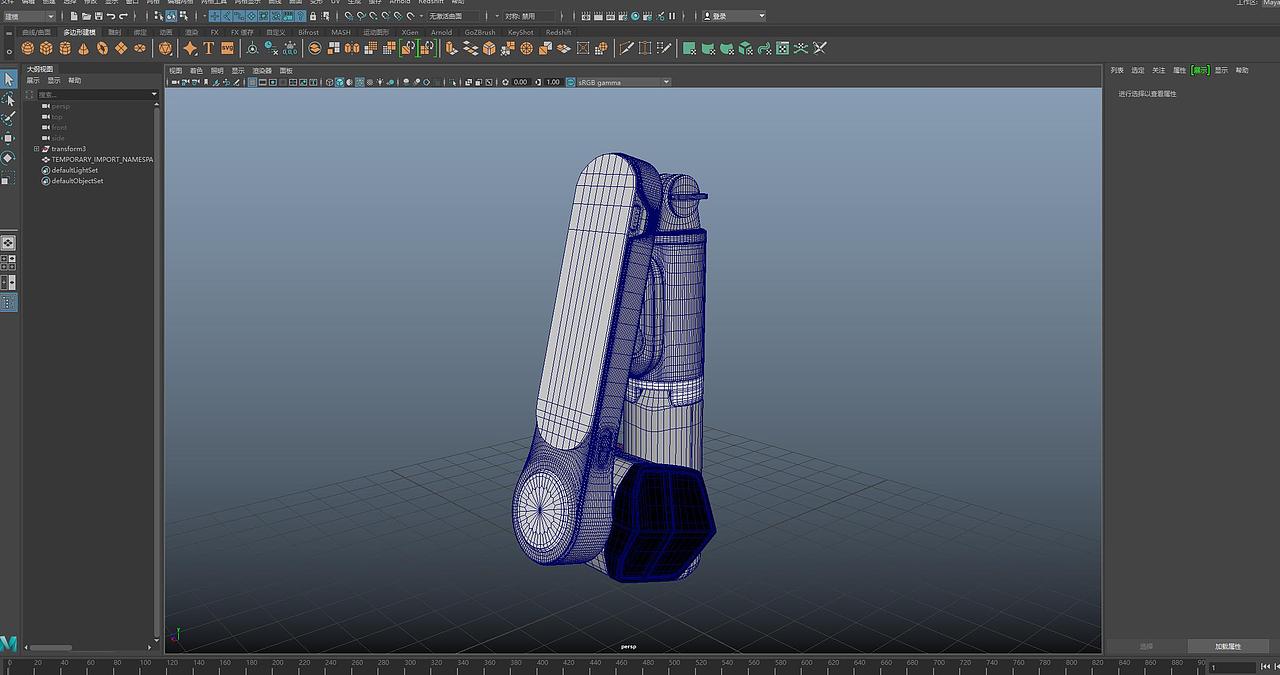Toggle the selection lock icon
The height and width of the screenshot is (675, 1280).
(314, 16)
